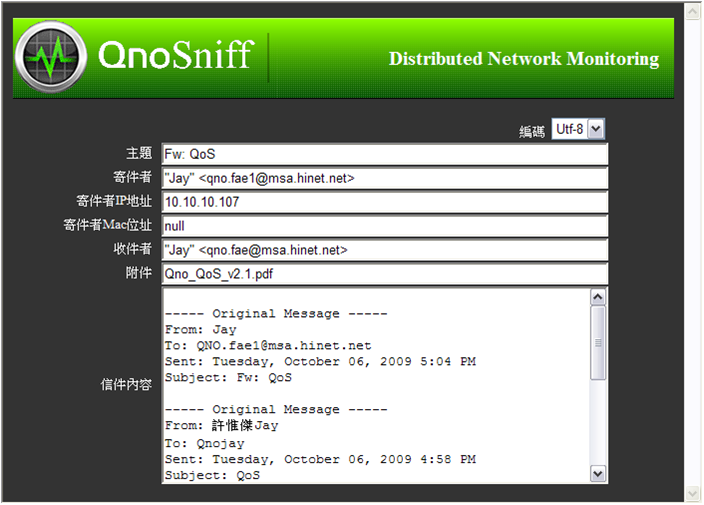Click the attachment field Qno_QoS_v2.1.pdf
Image resolution: width=704 pixels, height=505 pixels.
pyautogui.click(x=385, y=274)
